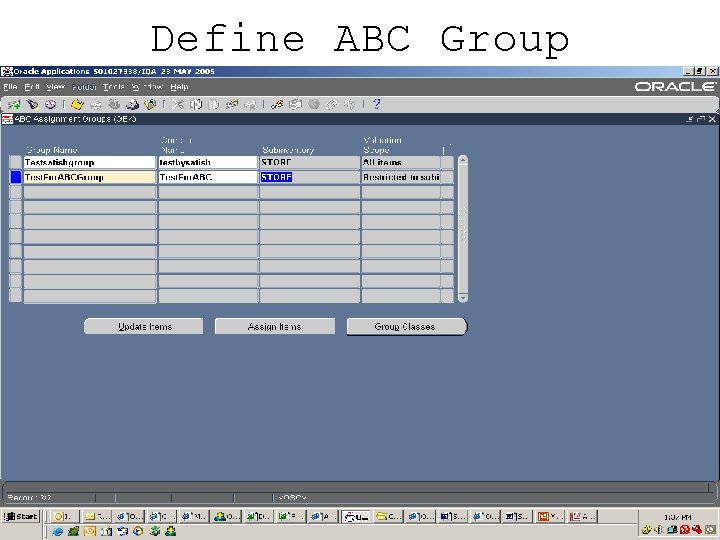The width and height of the screenshot is (720, 540).
Task: Click the Find flashlight toolbar icon
Action: (32, 105)
